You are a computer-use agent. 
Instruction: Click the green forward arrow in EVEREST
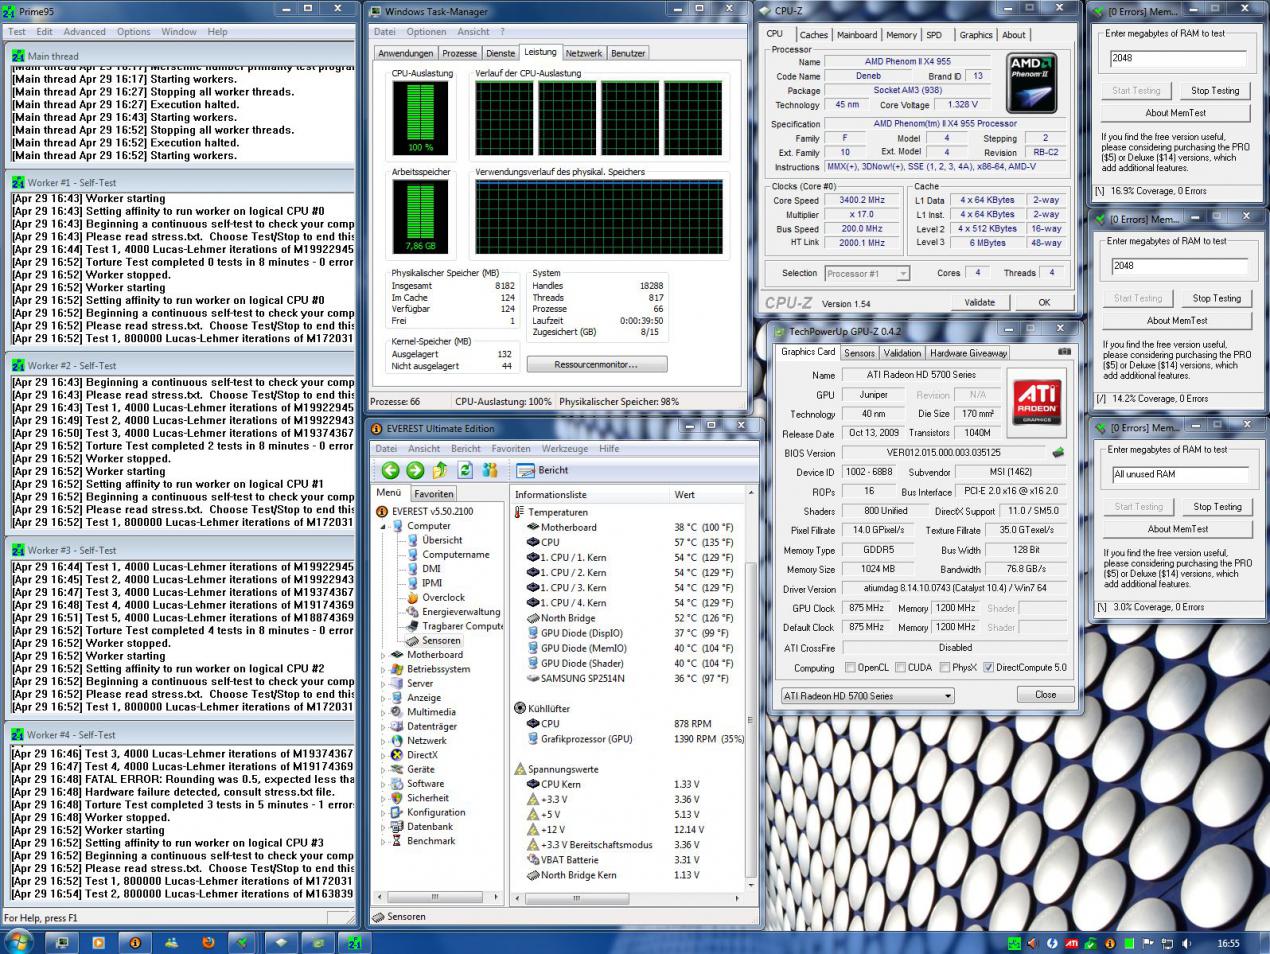(x=415, y=470)
